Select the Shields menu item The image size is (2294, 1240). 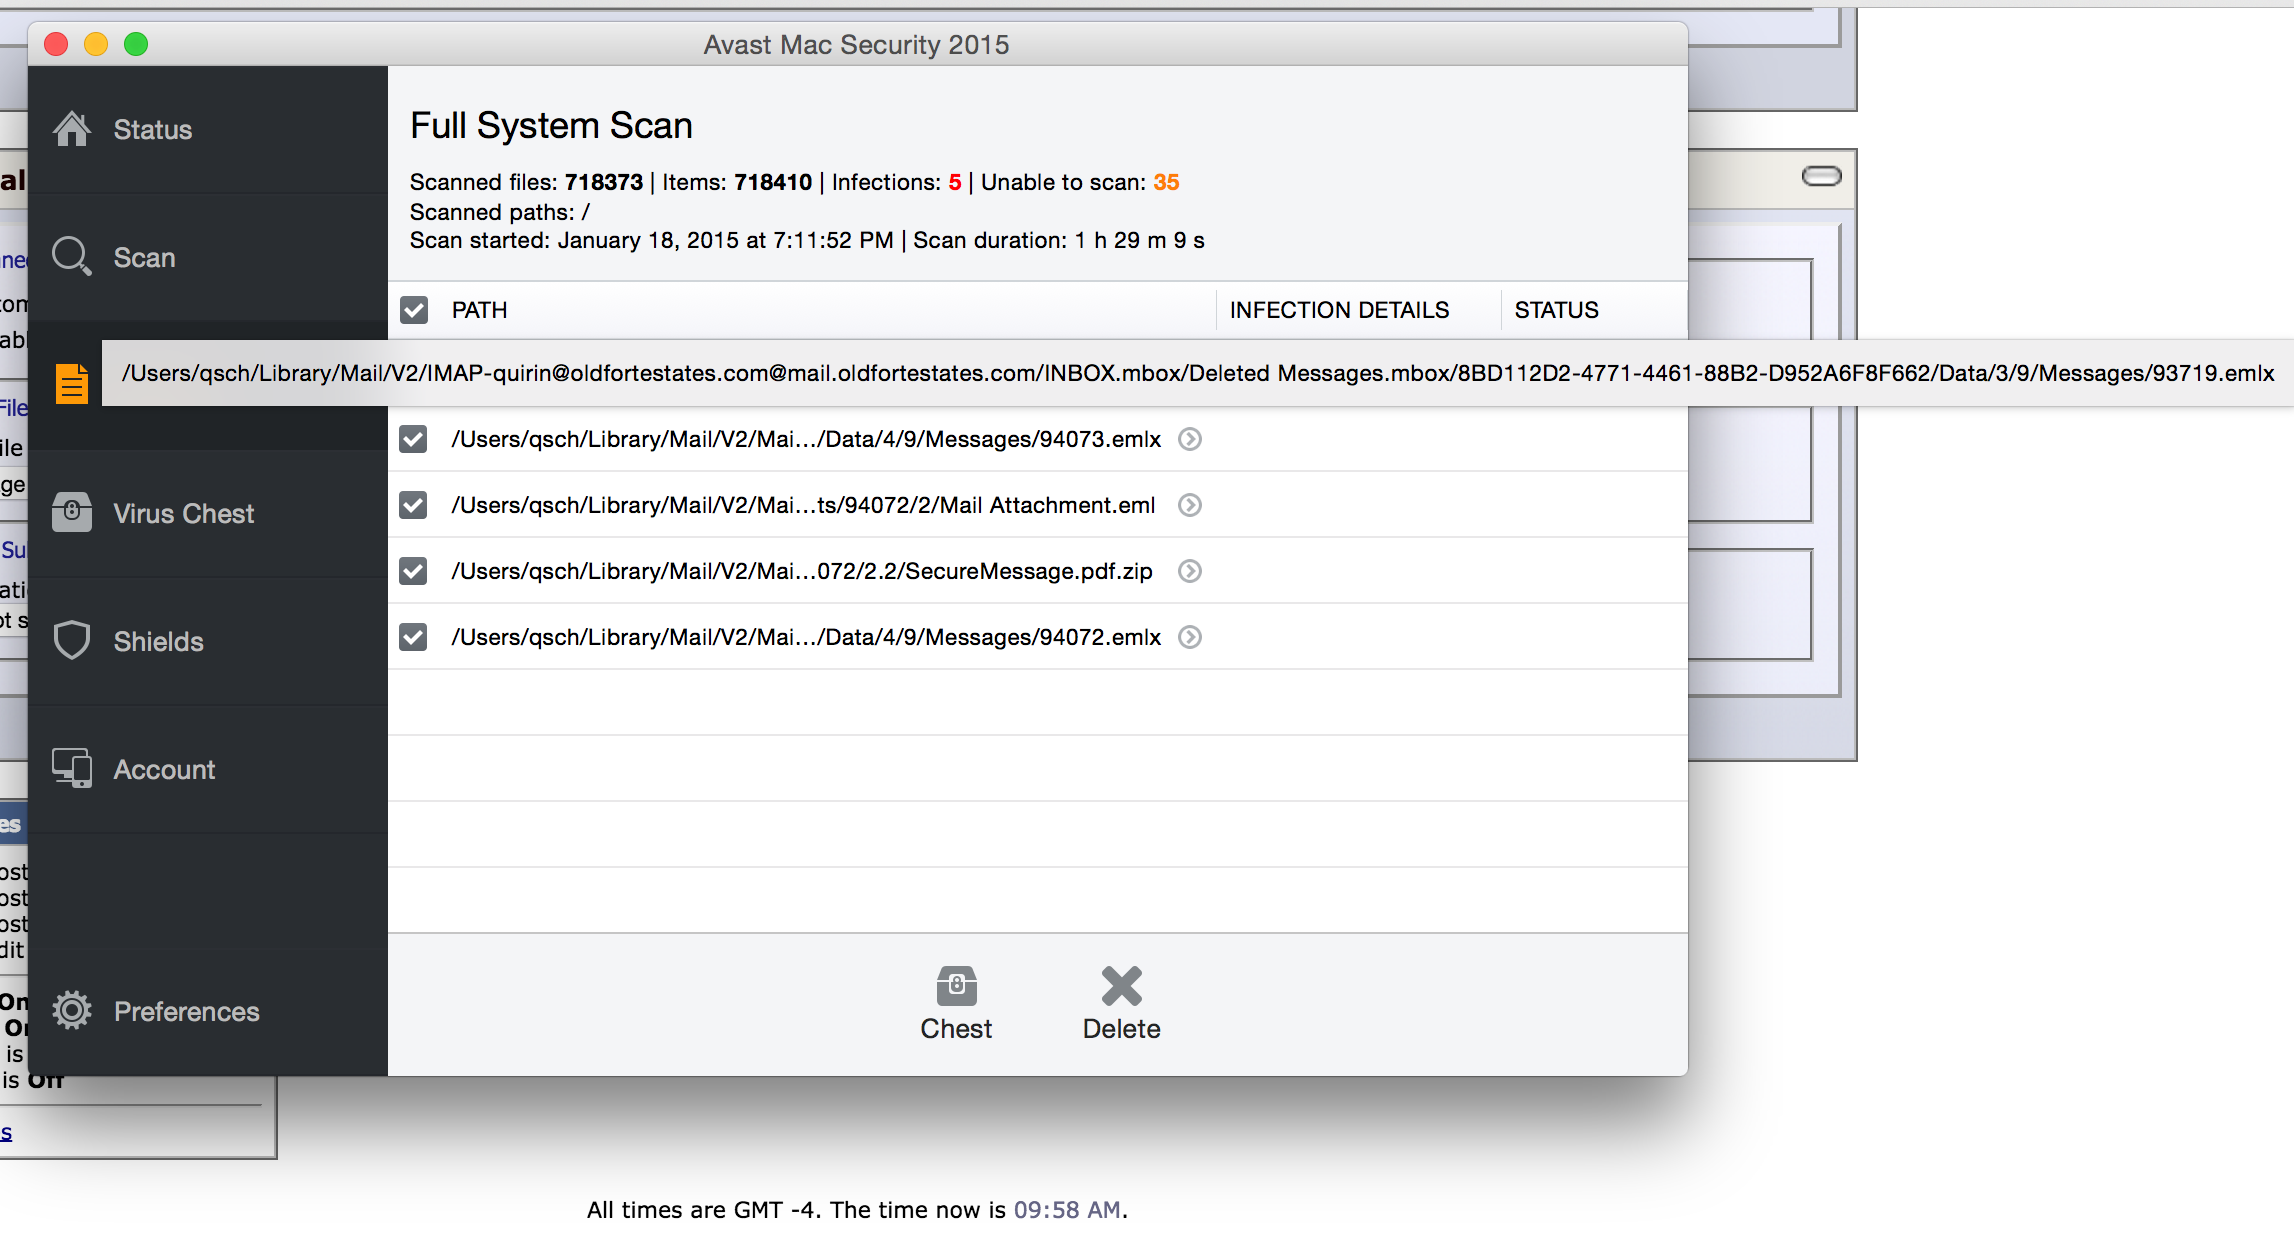point(158,641)
